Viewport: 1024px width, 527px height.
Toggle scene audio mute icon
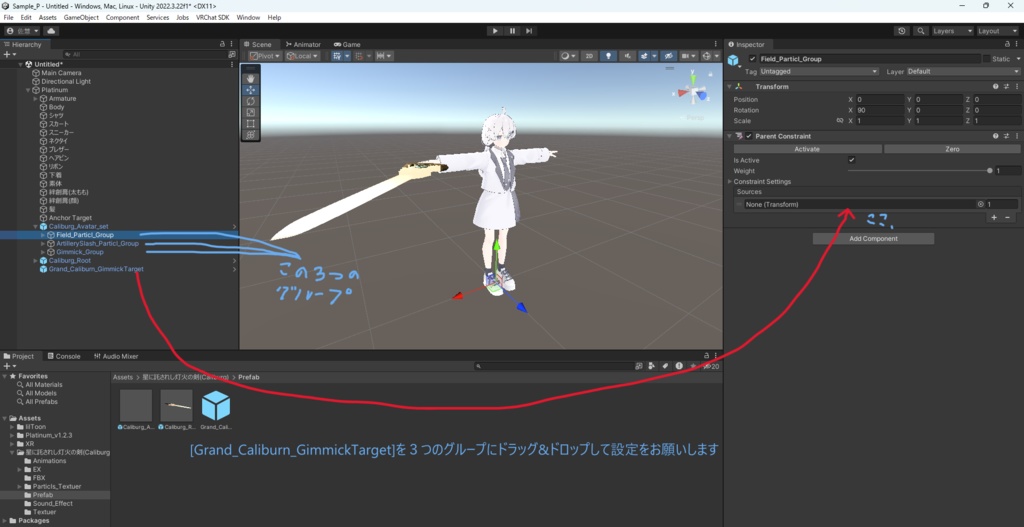pos(628,56)
